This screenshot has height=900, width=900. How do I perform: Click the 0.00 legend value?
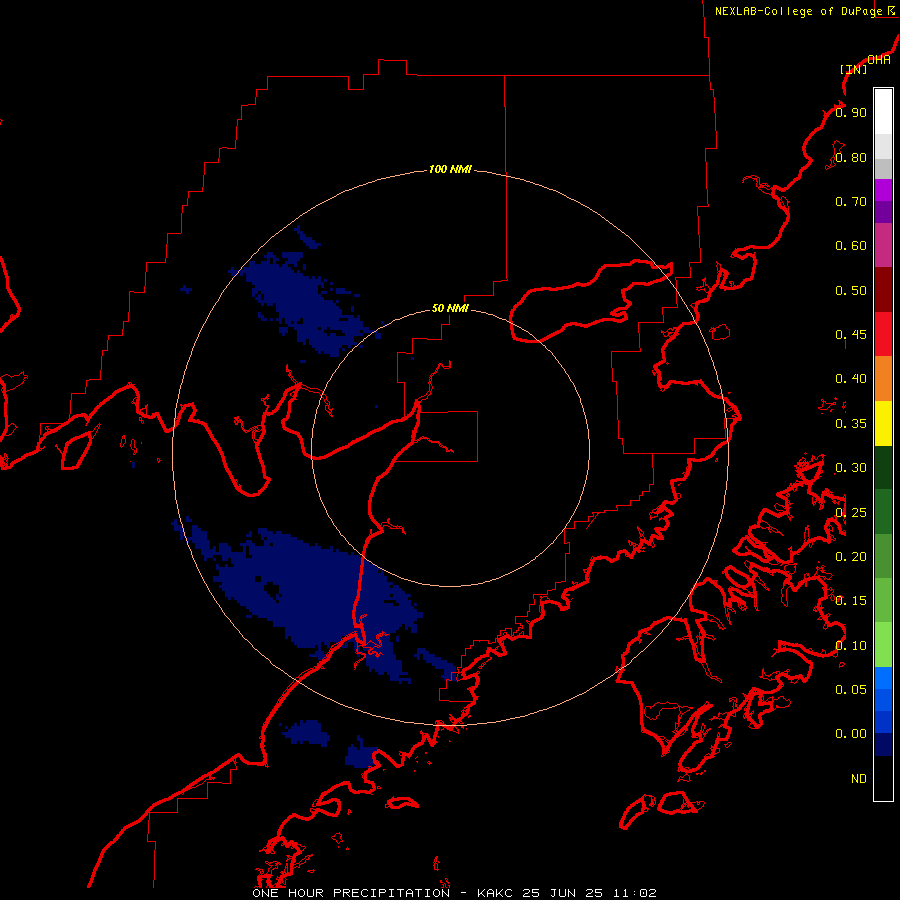coord(851,734)
